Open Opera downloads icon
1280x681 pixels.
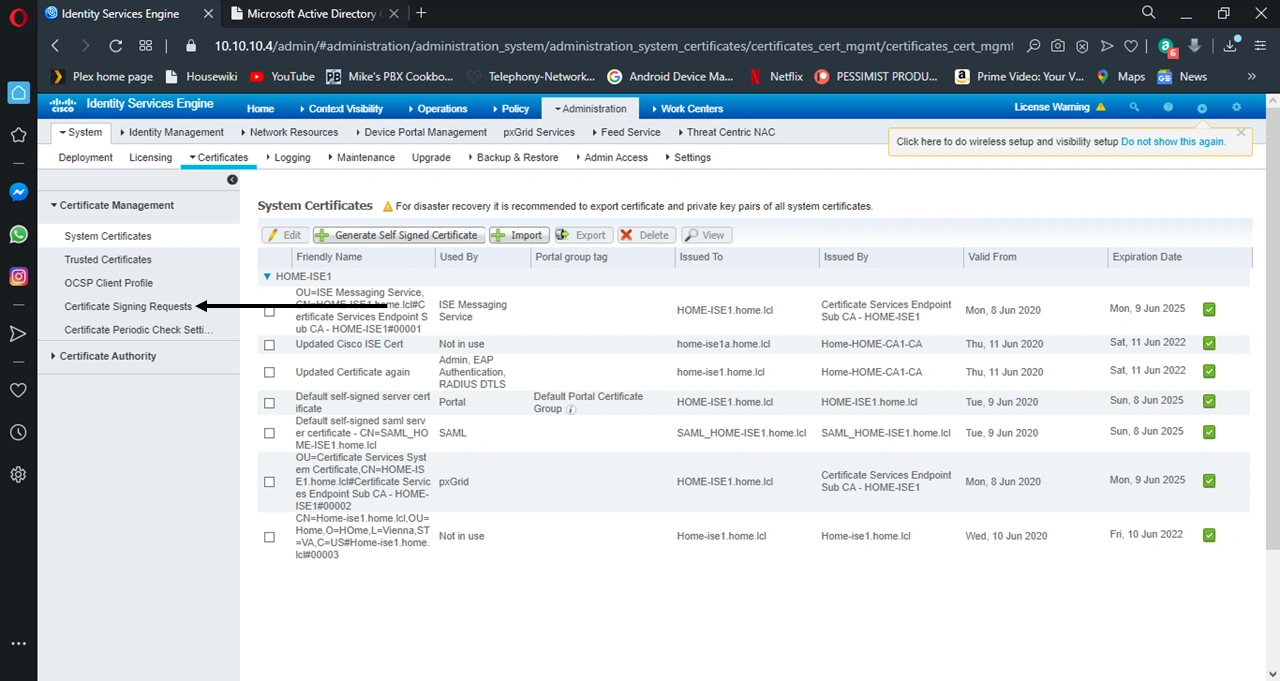click(x=1230, y=46)
